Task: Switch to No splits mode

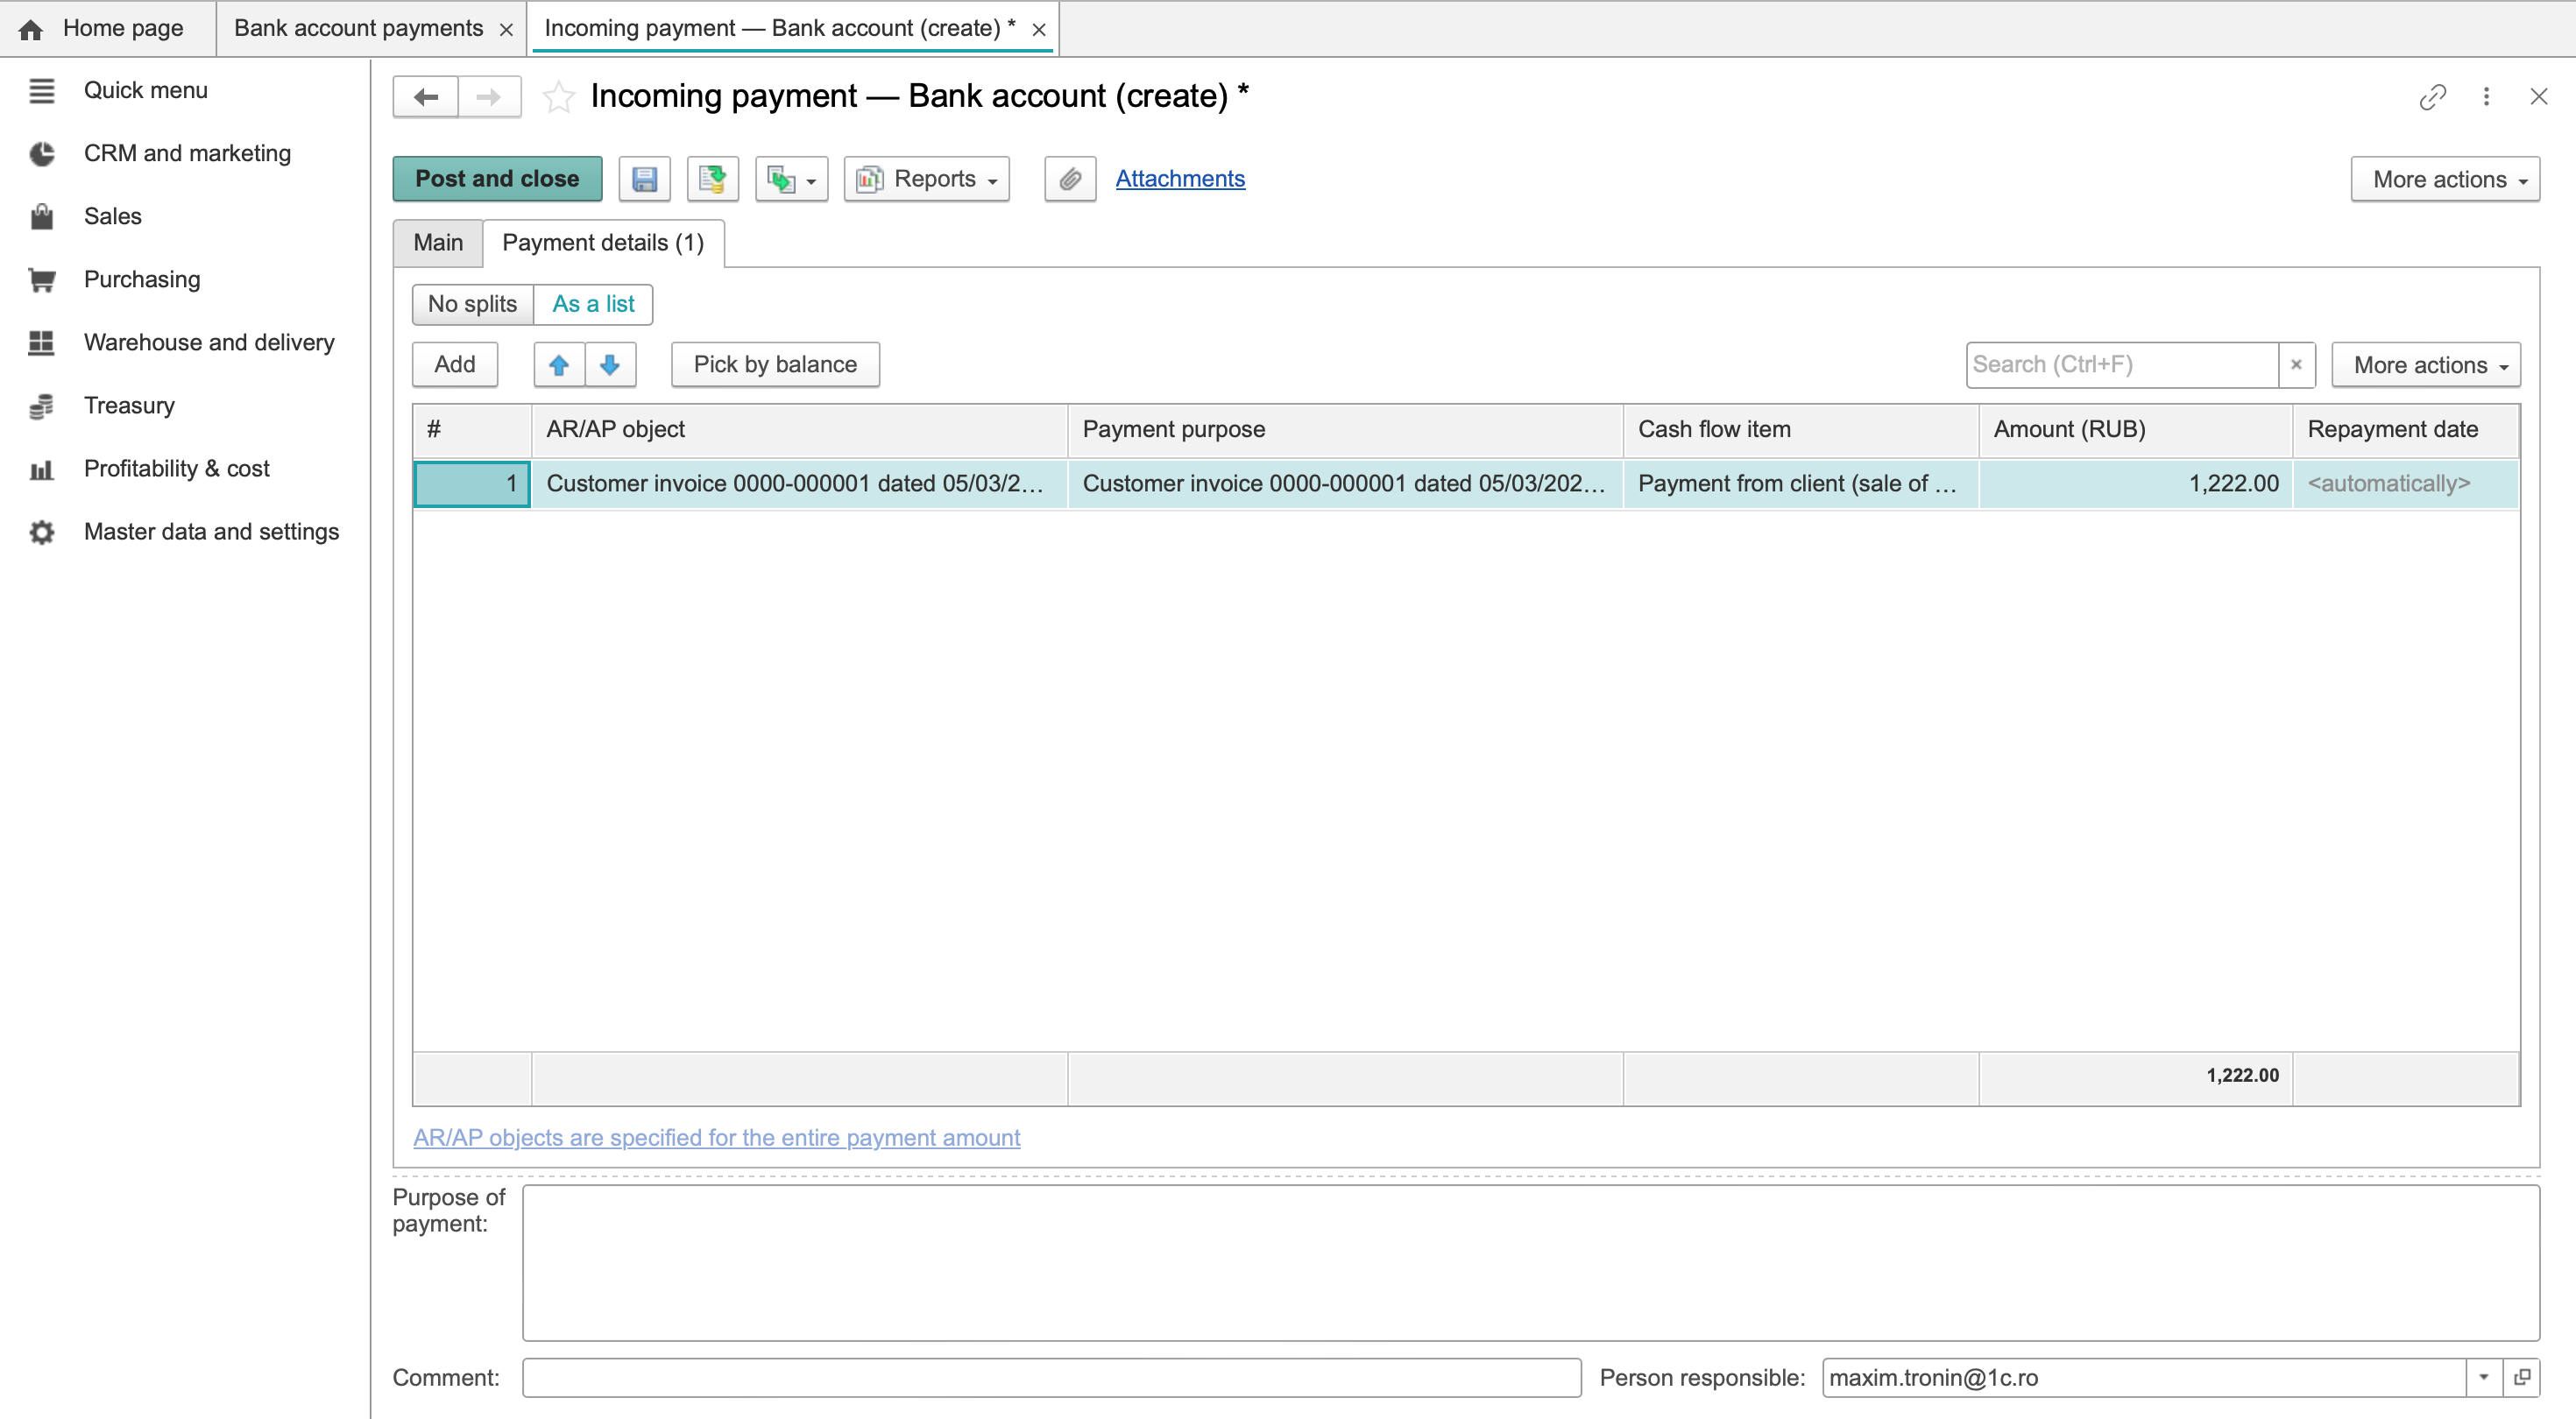Action: (473, 304)
